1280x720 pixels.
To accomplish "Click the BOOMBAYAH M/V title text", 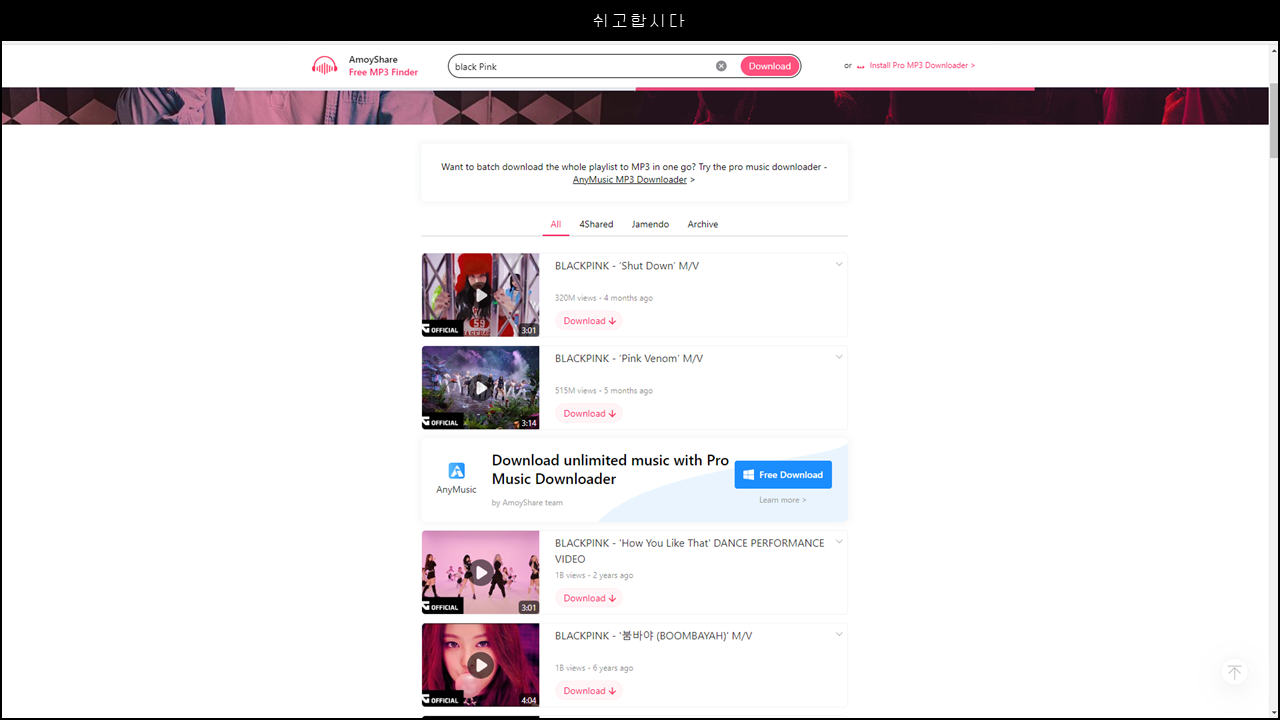I will pos(653,636).
